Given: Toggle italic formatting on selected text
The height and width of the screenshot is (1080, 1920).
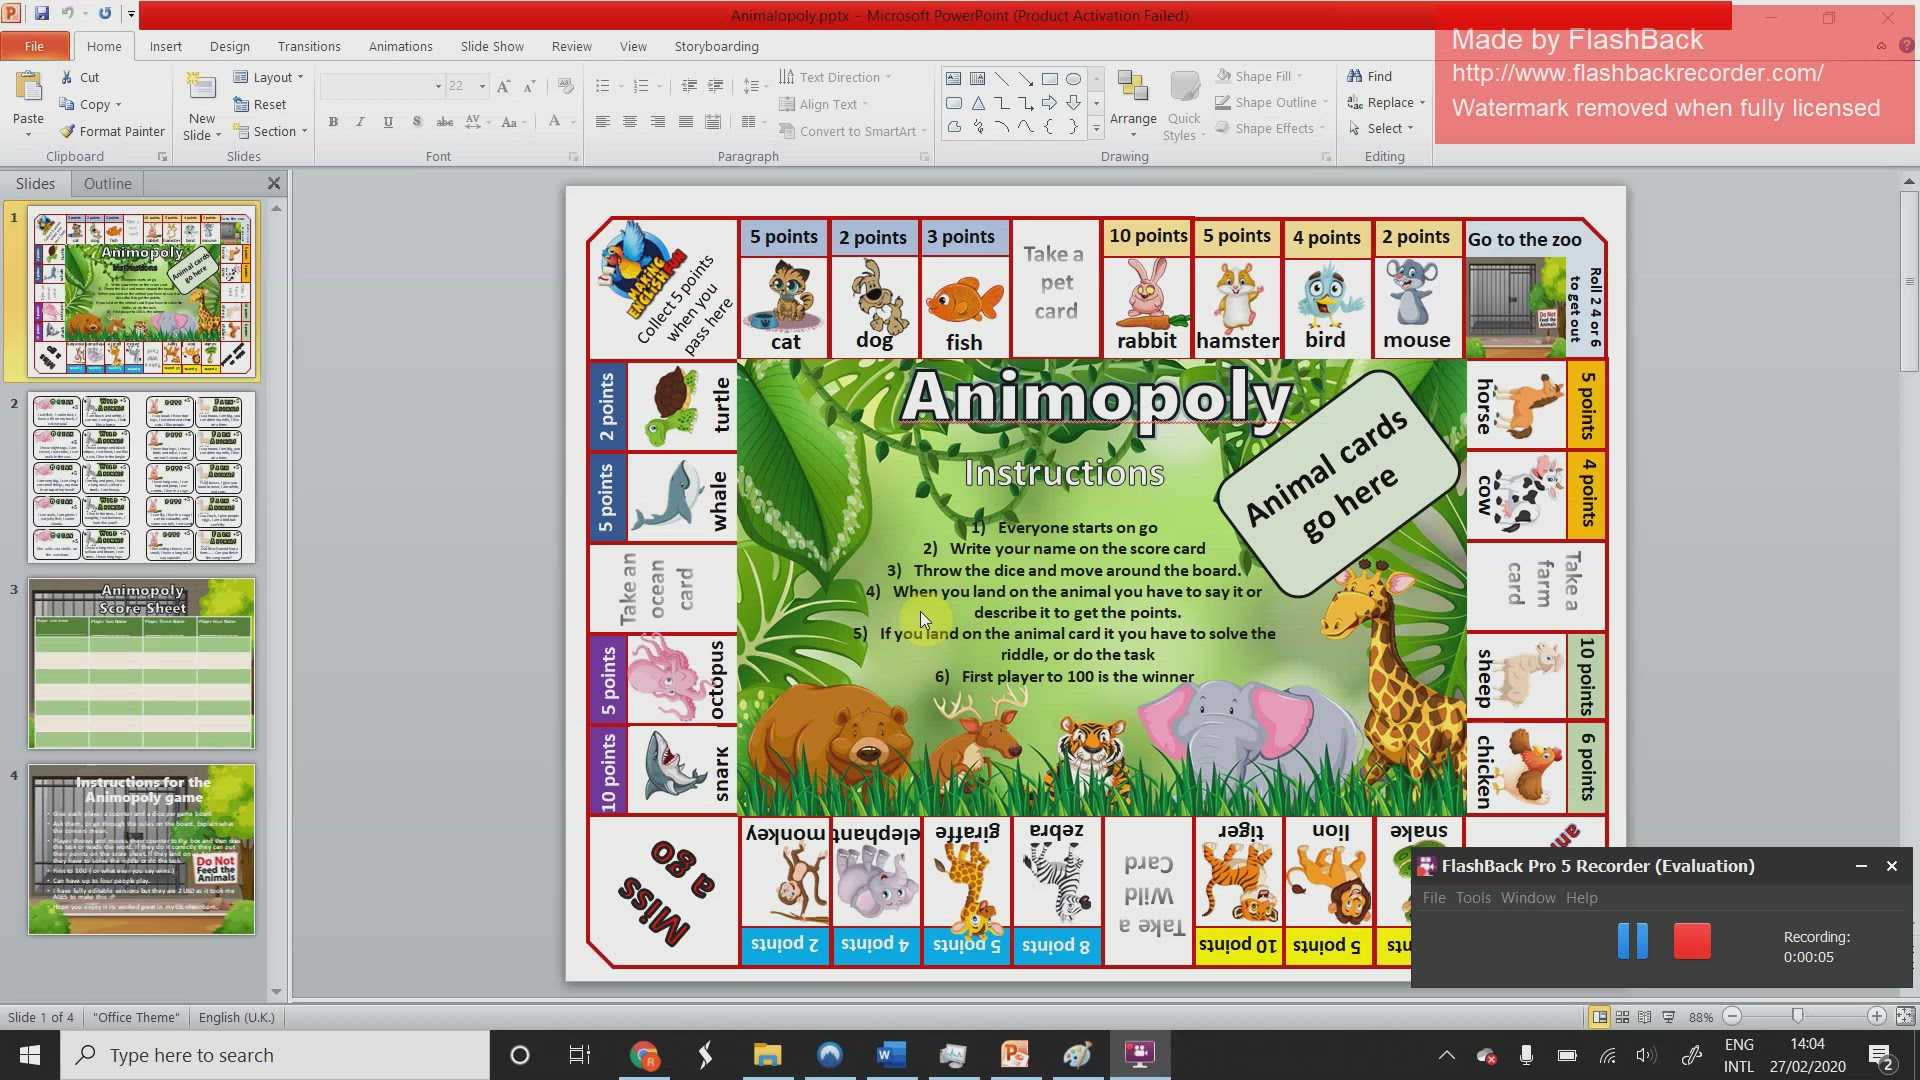Looking at the screenshot, I should tap(360, 122).
